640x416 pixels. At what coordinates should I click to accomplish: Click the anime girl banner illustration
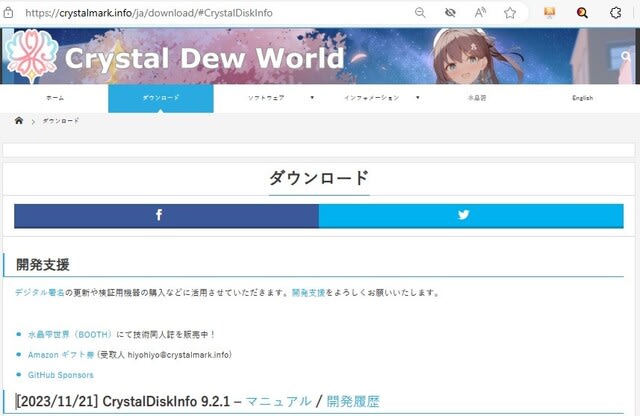(x=469, y=56)
